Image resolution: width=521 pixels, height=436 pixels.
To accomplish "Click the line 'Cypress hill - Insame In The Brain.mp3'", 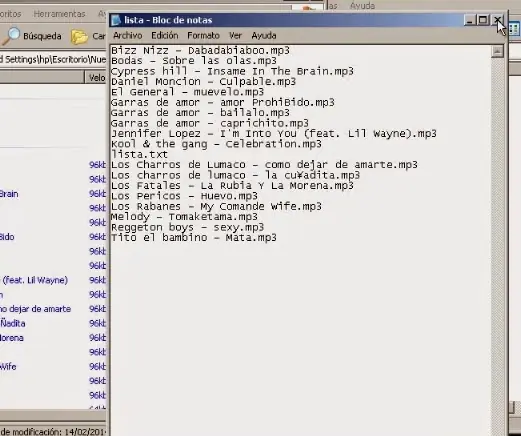I will pos(232,71).
